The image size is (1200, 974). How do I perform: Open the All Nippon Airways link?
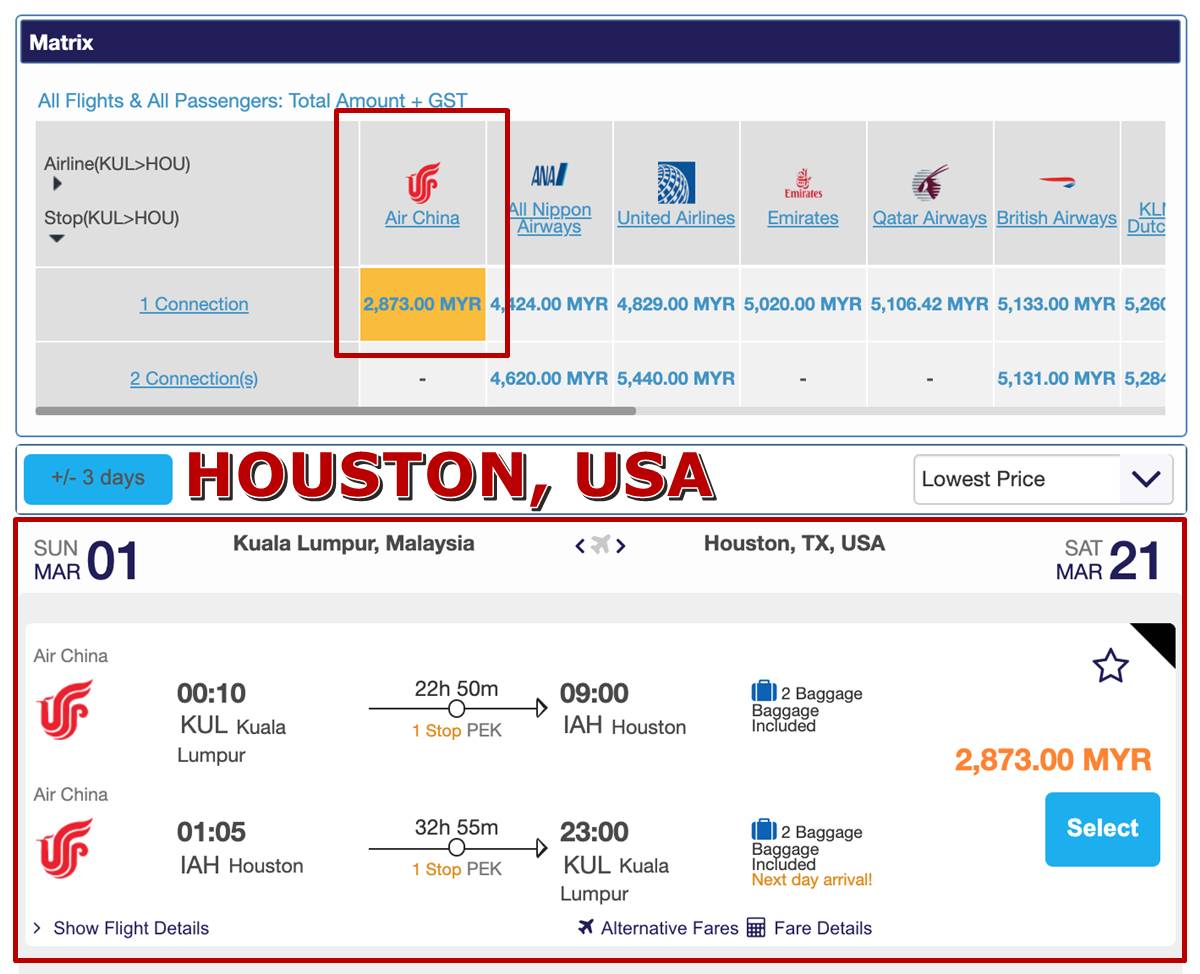click(x=549, y=218)
